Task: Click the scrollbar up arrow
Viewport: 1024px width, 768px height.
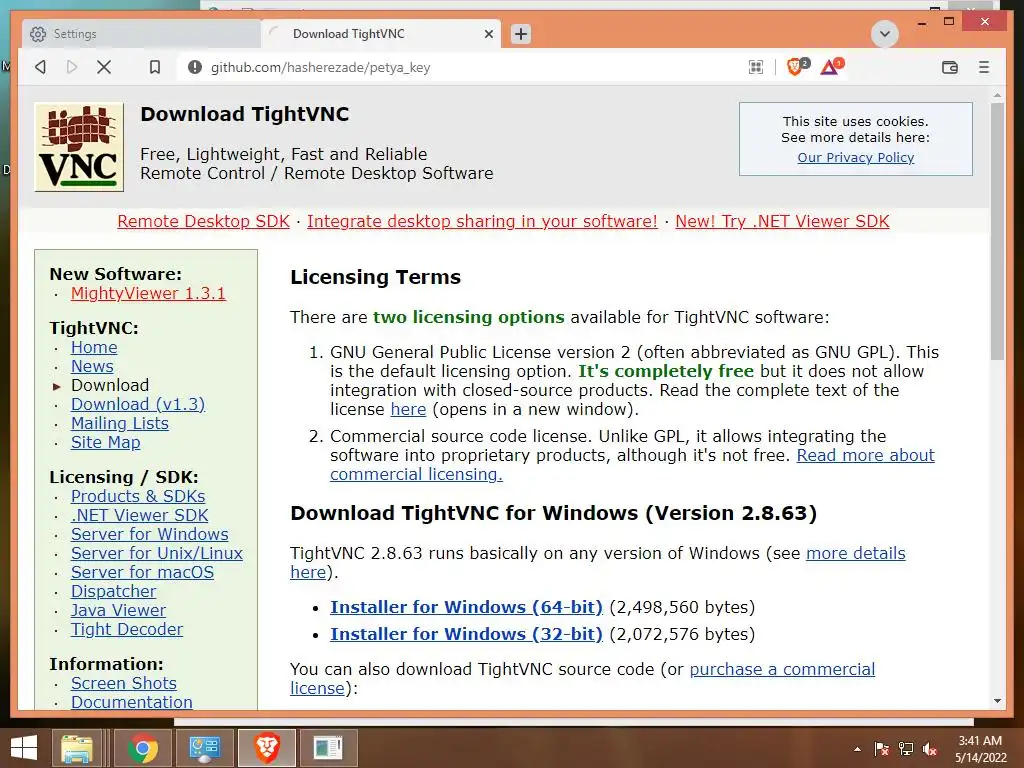Action: (997, 95)
